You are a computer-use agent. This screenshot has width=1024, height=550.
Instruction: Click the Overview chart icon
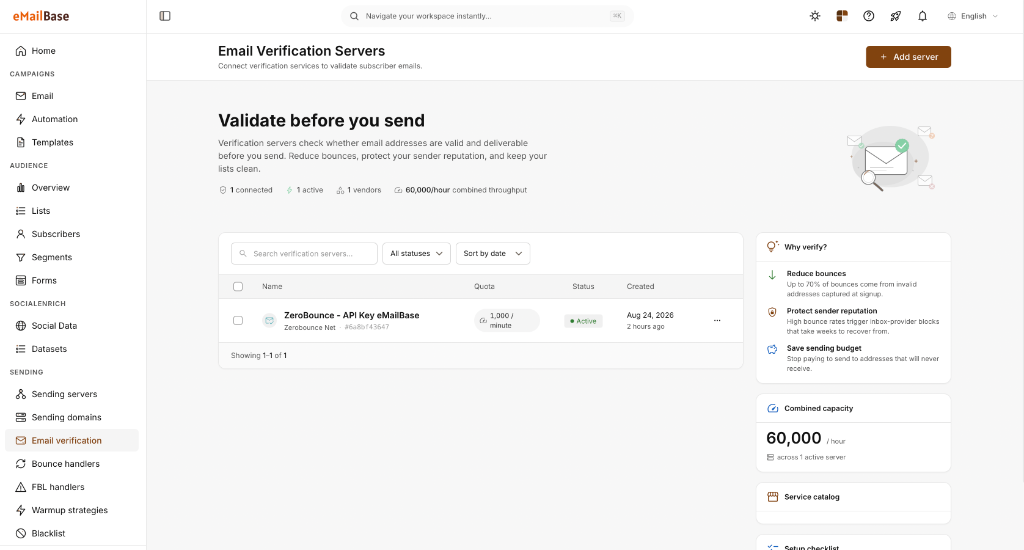coord(21,187)
